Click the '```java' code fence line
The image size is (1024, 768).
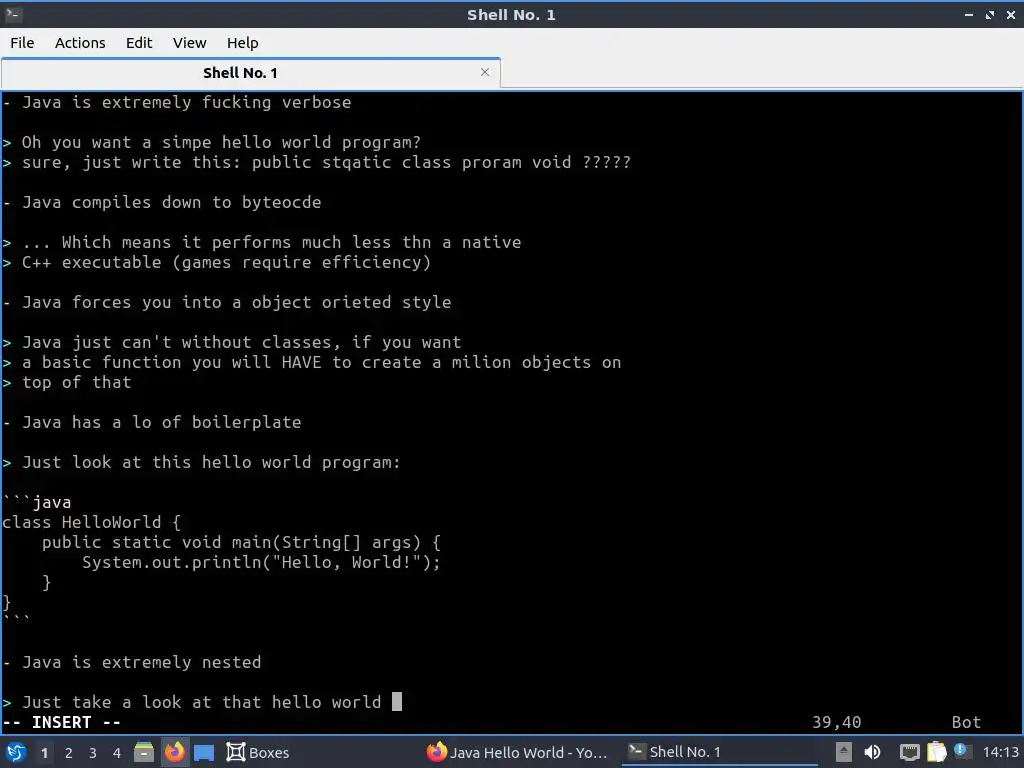click(x=37, y=502)
